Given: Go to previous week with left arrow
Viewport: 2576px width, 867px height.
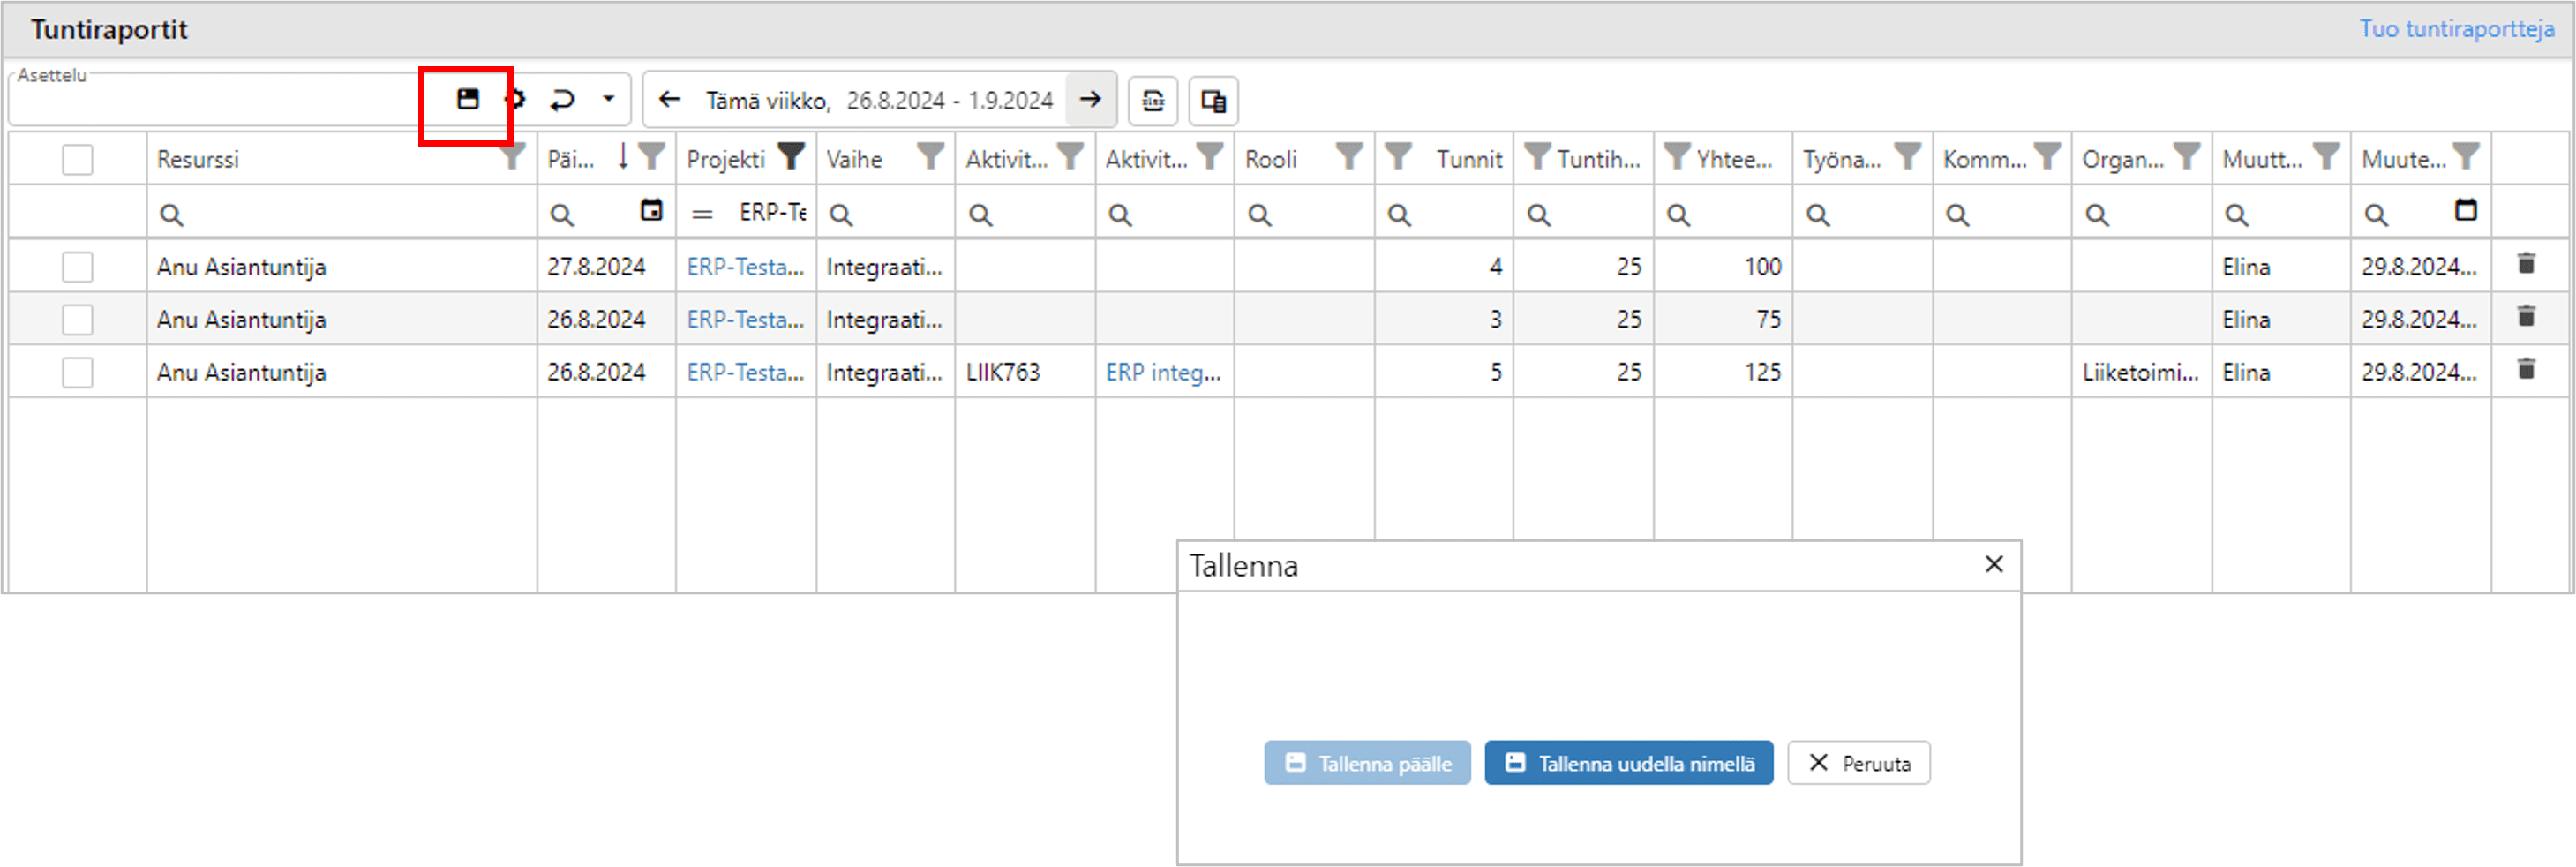Looking at the screenshot, I should point(669,100).
